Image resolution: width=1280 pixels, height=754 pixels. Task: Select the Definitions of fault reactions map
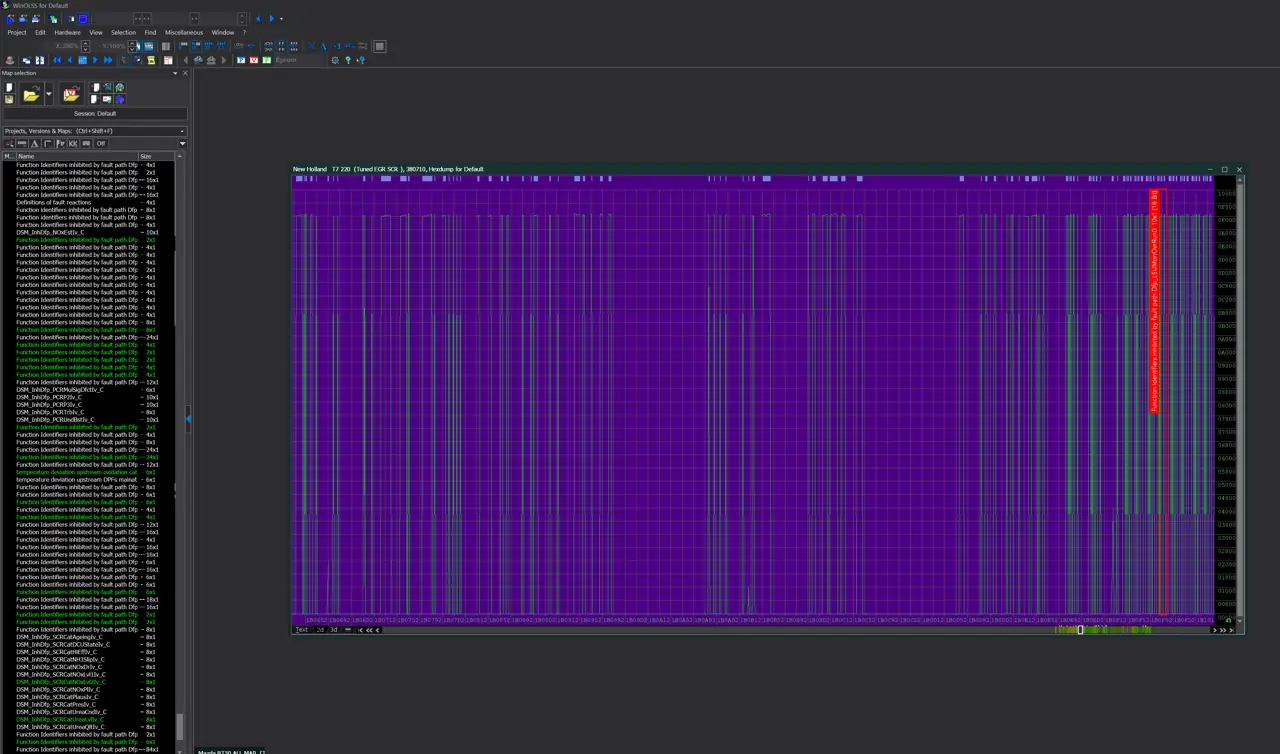pos(88,202)
